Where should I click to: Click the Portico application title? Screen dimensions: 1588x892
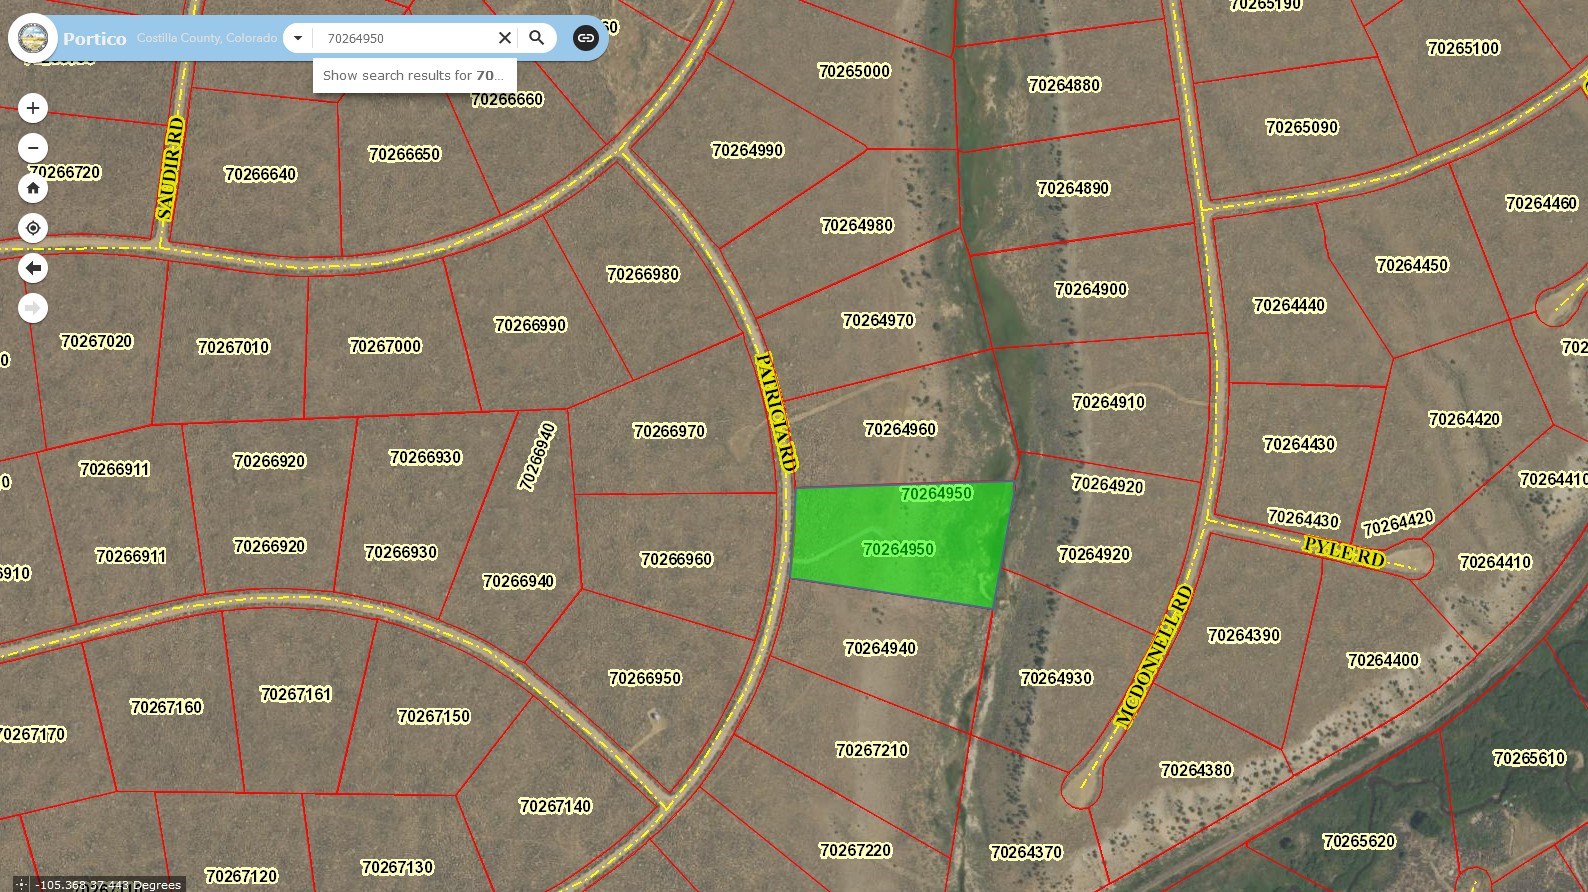click(95, 39)
